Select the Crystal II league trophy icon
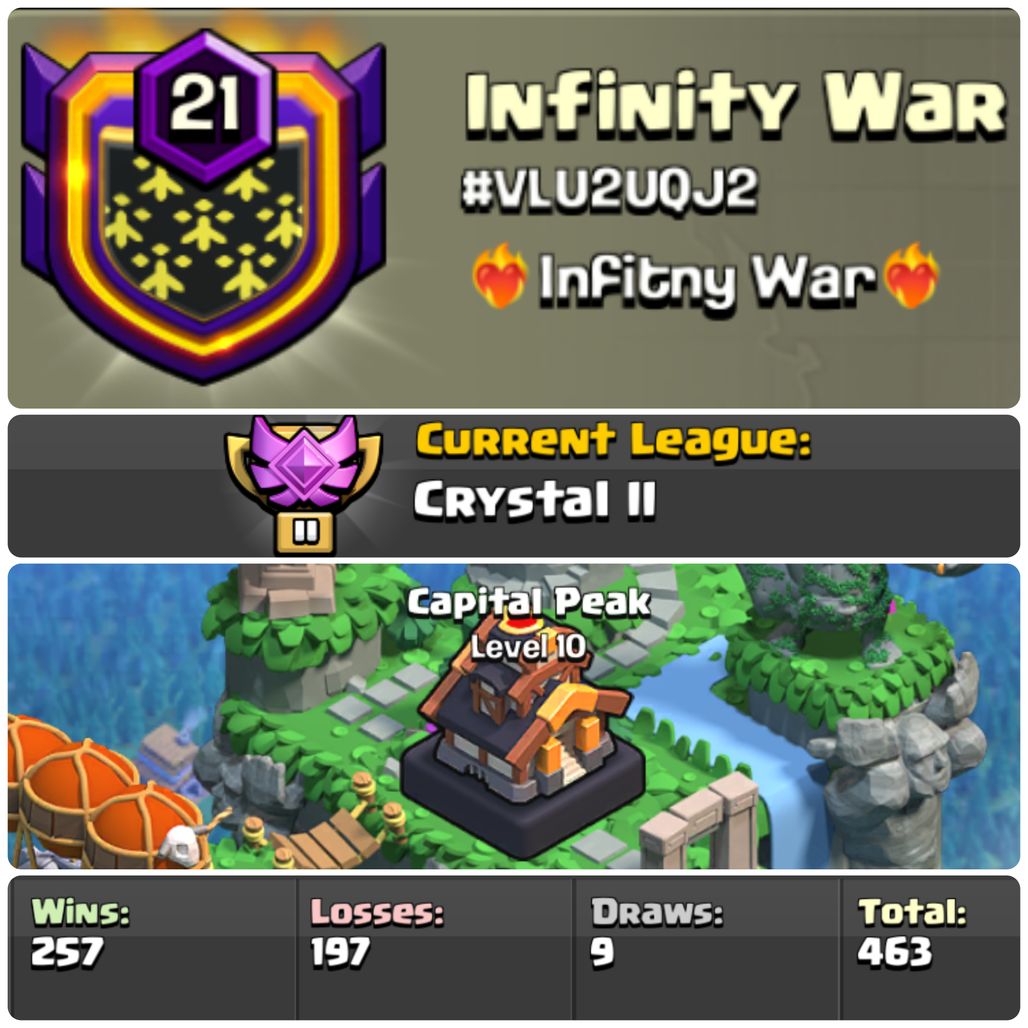This screenshot has width=1028, height=1028. point(304,486)
